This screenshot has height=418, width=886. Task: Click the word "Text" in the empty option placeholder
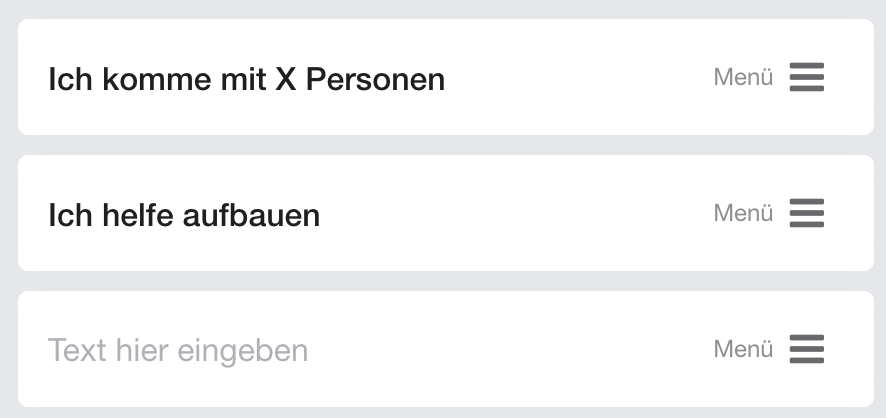point(78,350)
